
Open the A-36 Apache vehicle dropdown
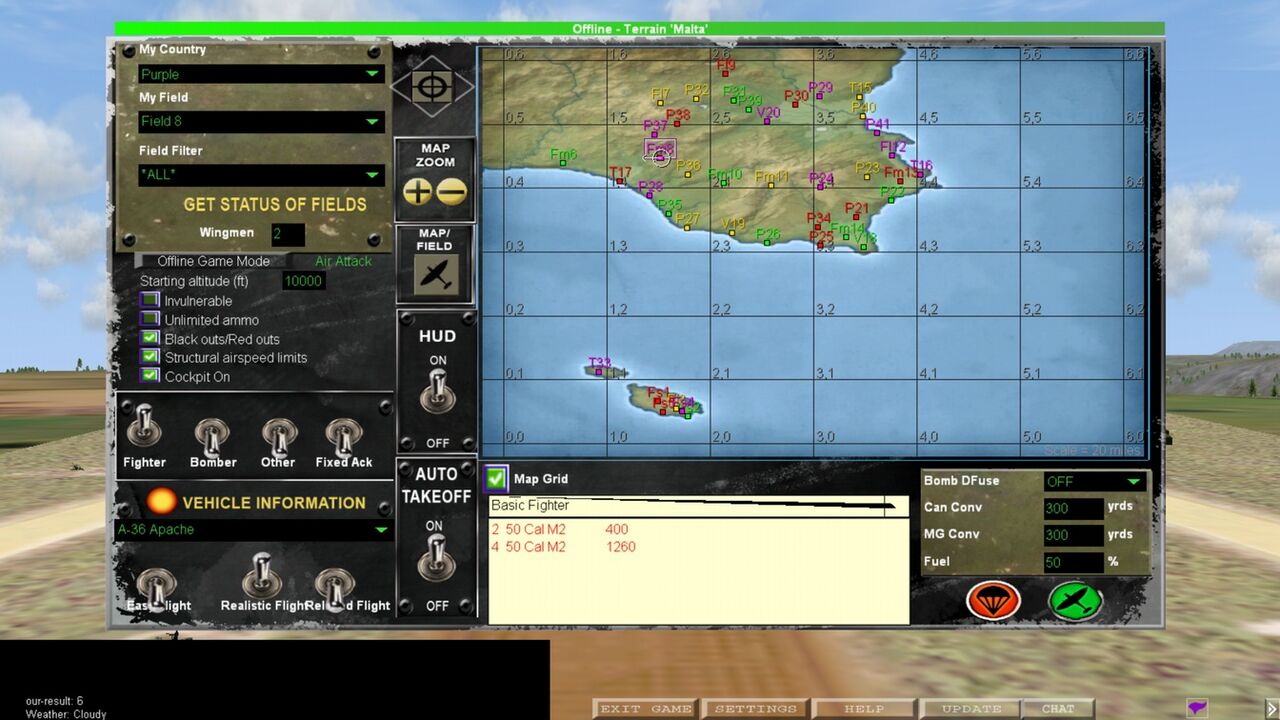tap(254, 530)
